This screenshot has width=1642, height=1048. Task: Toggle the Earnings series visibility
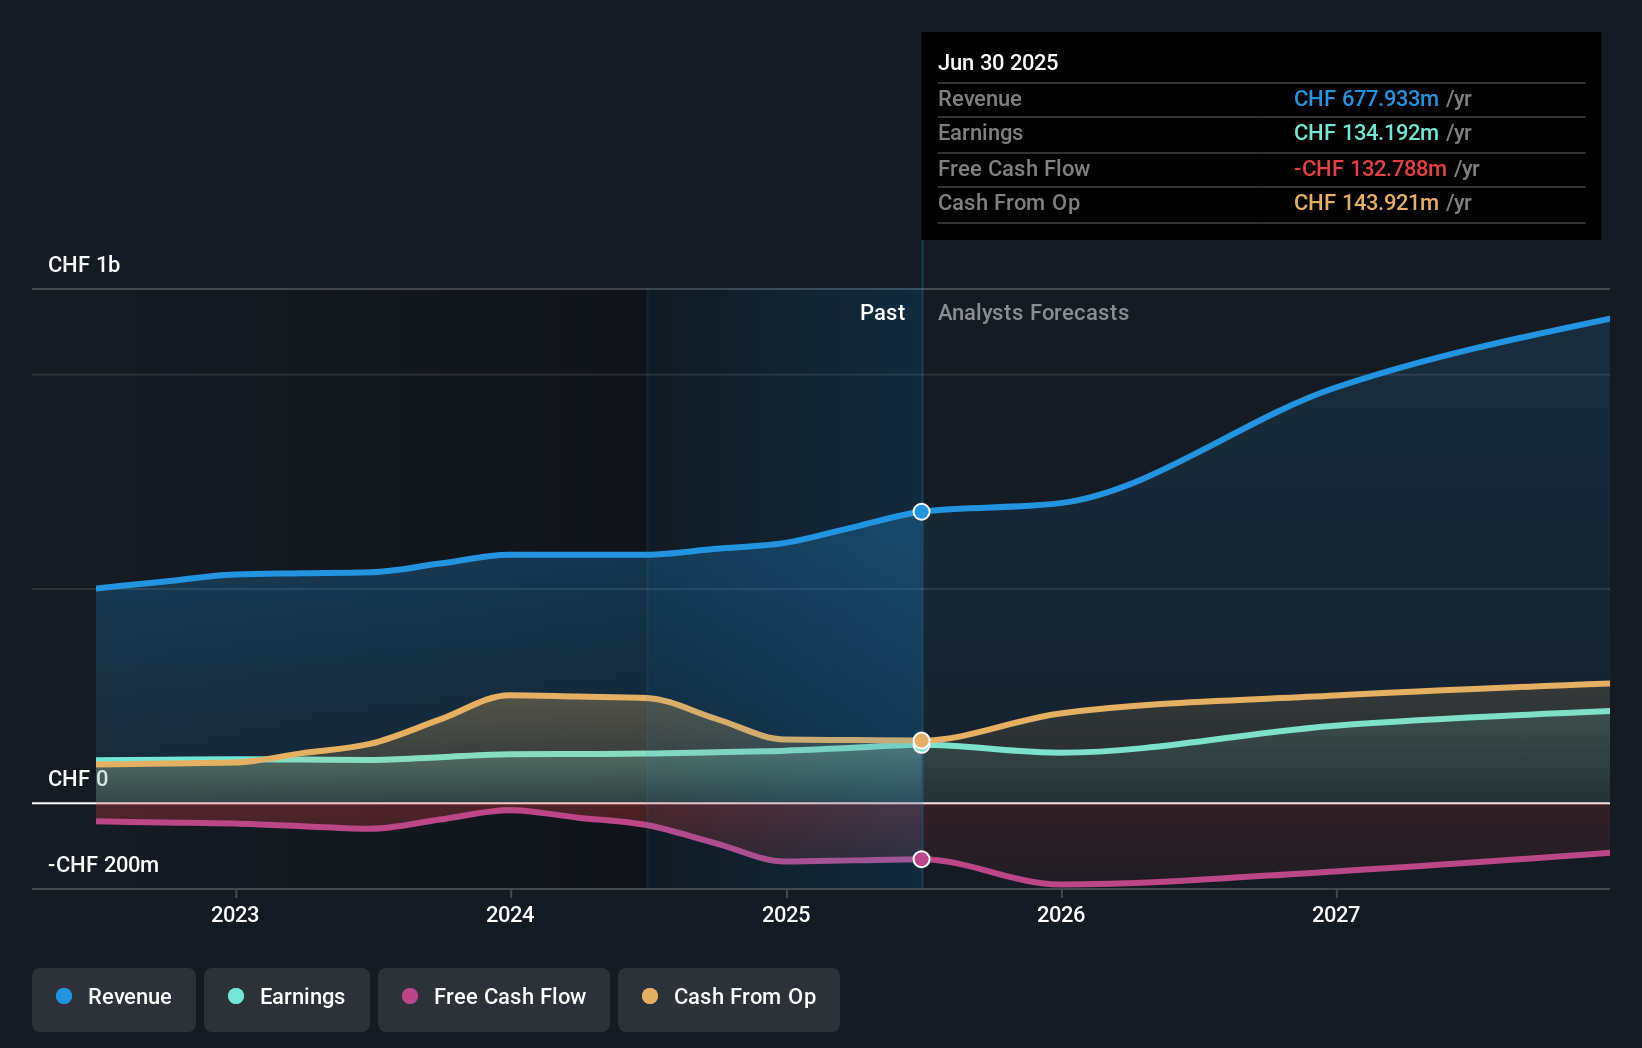coord(286,998)
